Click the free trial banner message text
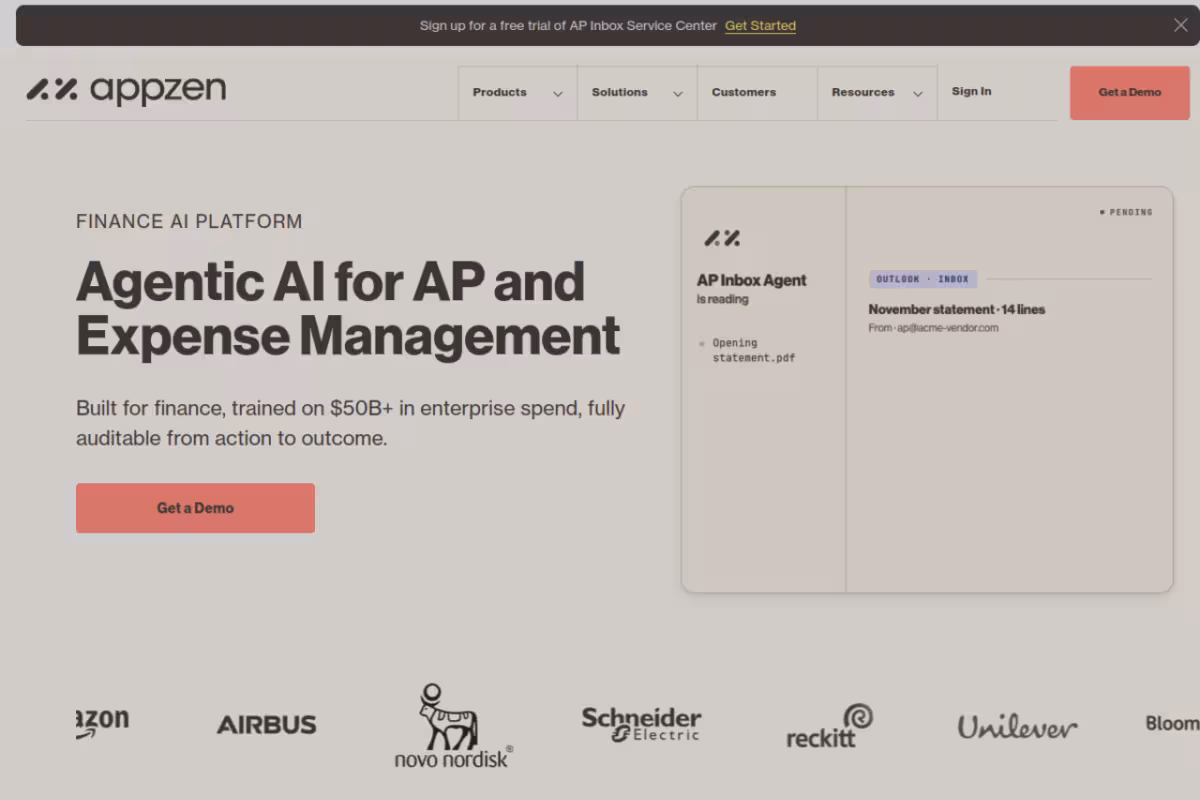The width and height of the screenshot is (1200, 800). (x=568, y=26)
